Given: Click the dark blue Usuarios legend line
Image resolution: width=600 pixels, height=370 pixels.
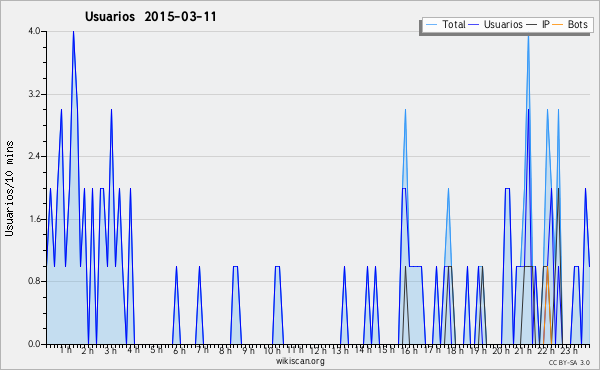Looking at the screenshot, I should (474, 25).
